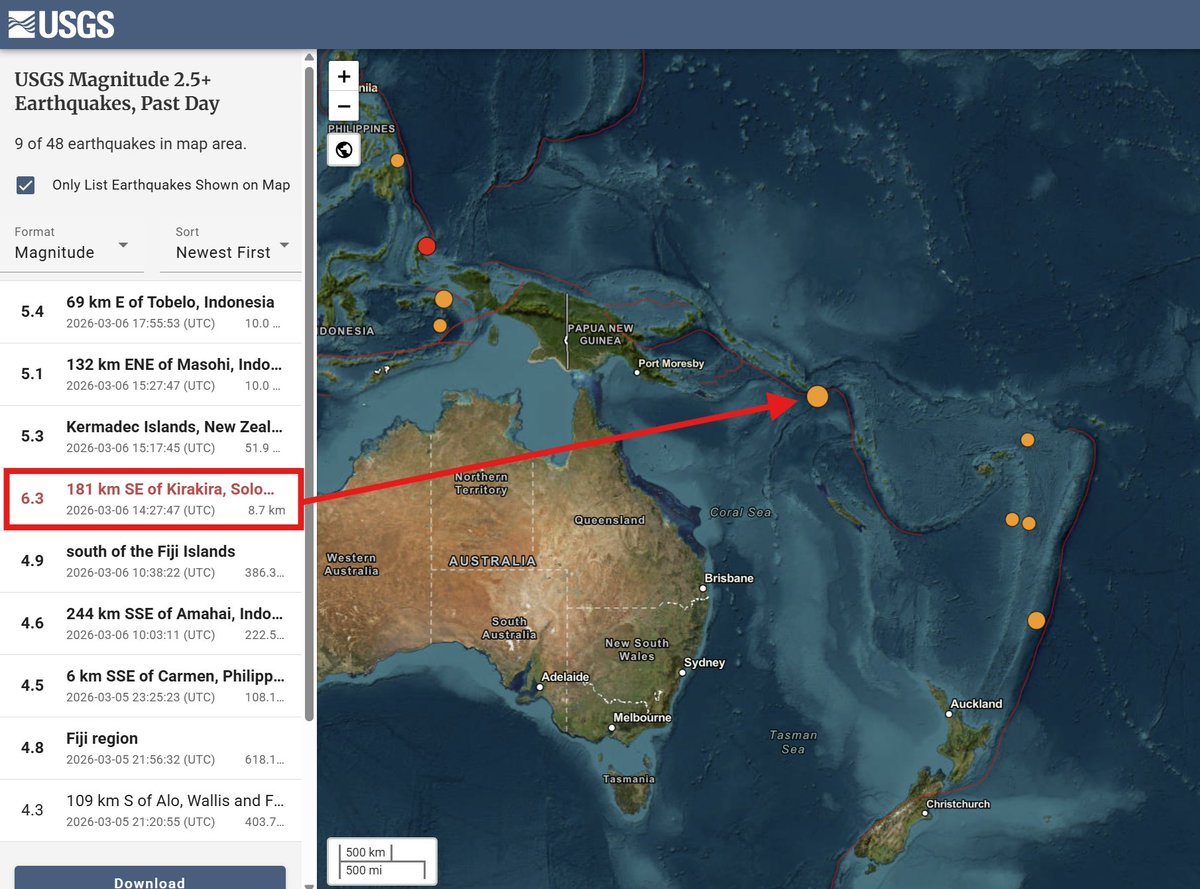Click the Download button
The image size is (1200, 889).
pos(150,878)
